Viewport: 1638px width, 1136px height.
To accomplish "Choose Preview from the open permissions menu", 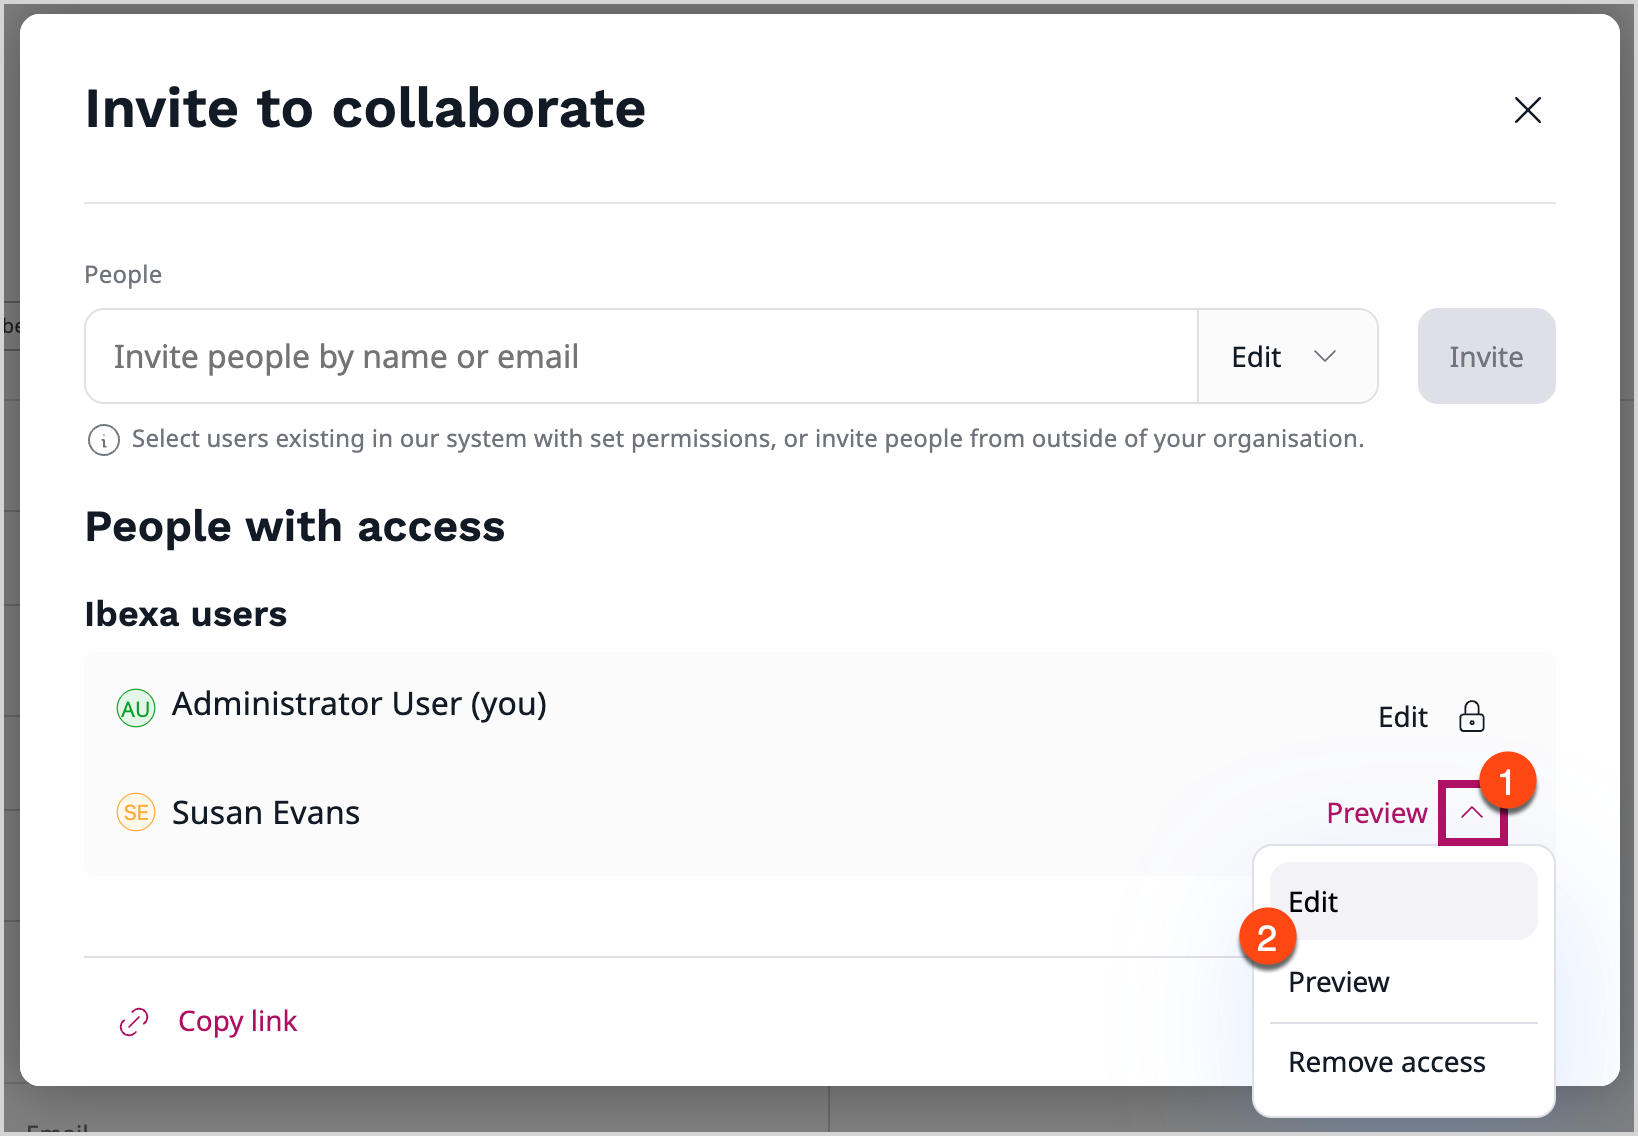I will [x=1339, y=982].
